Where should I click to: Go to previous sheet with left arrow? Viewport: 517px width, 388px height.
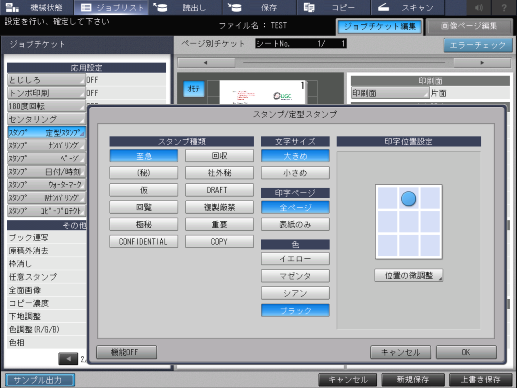tap(206, 63)
